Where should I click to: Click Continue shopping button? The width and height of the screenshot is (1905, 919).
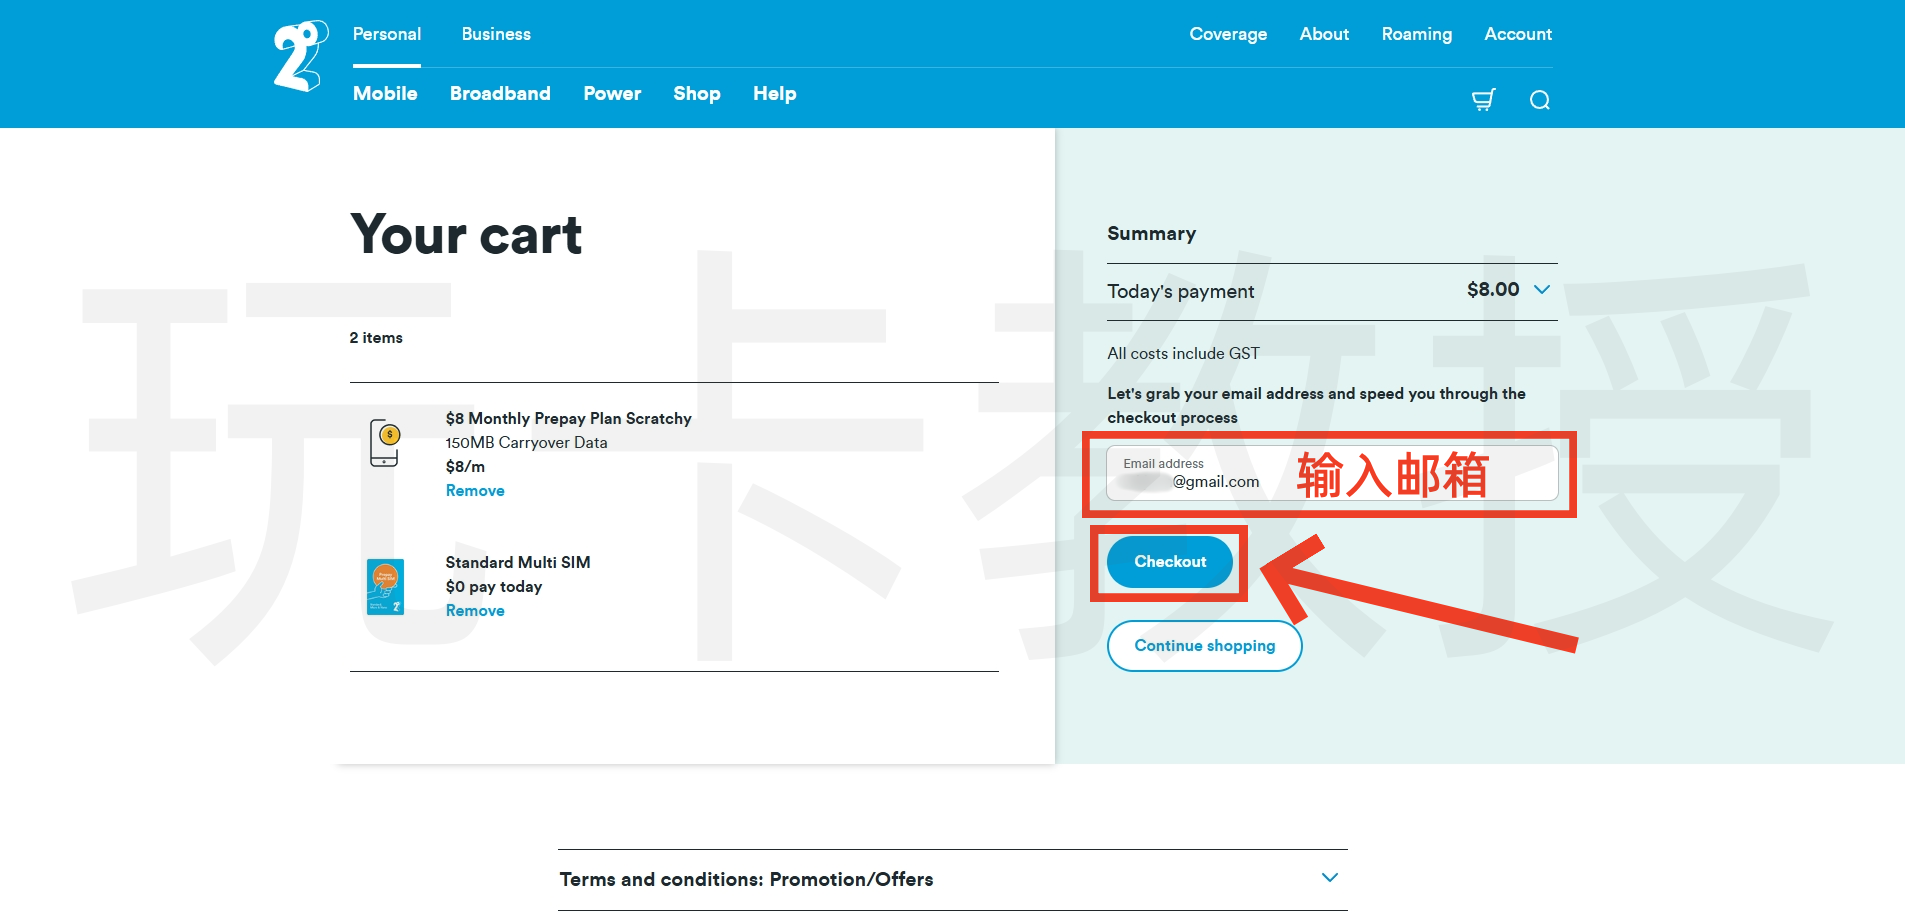tap(1205, 646)
